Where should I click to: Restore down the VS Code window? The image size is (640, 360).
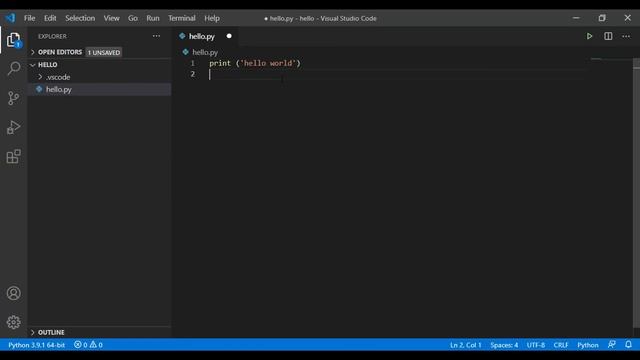point(602,18)
